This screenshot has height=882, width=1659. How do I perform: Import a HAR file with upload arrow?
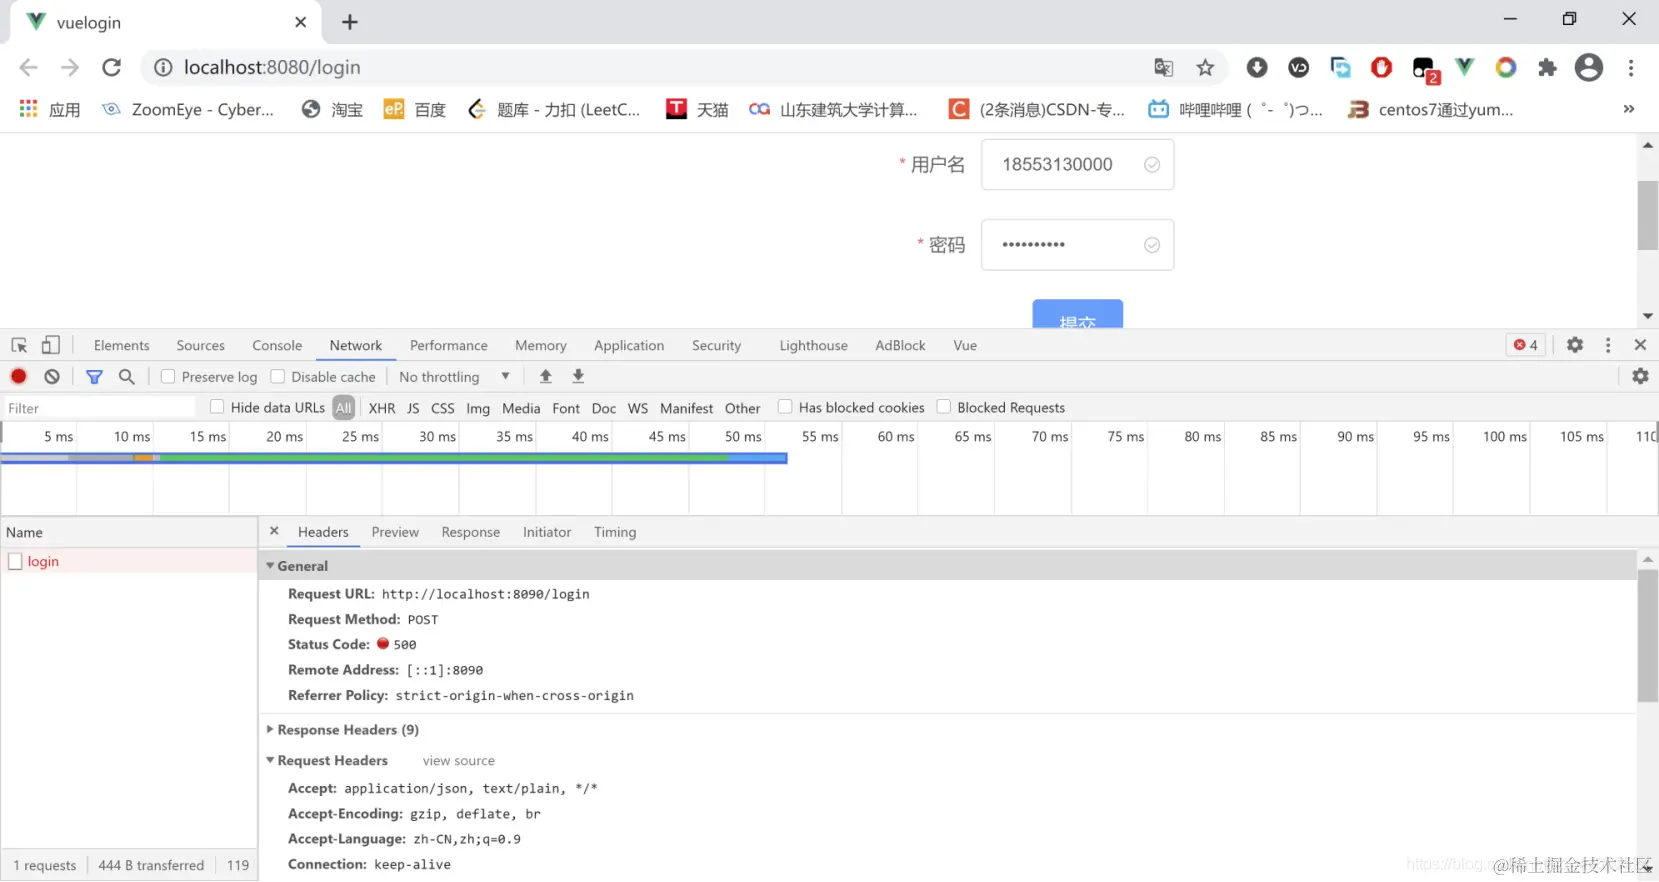[546, 376]
